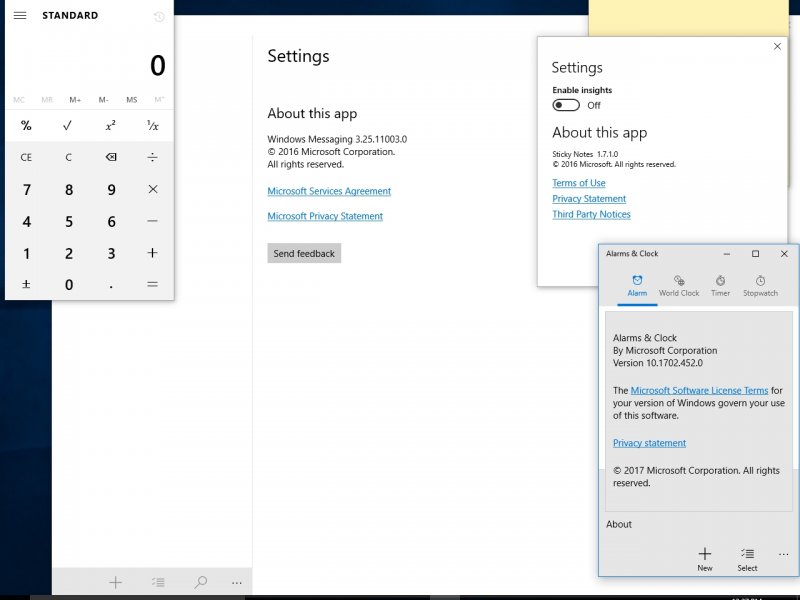Click the plus key in Calculator
The height and width of the screenshot is (600, 800).
(153, 253)
